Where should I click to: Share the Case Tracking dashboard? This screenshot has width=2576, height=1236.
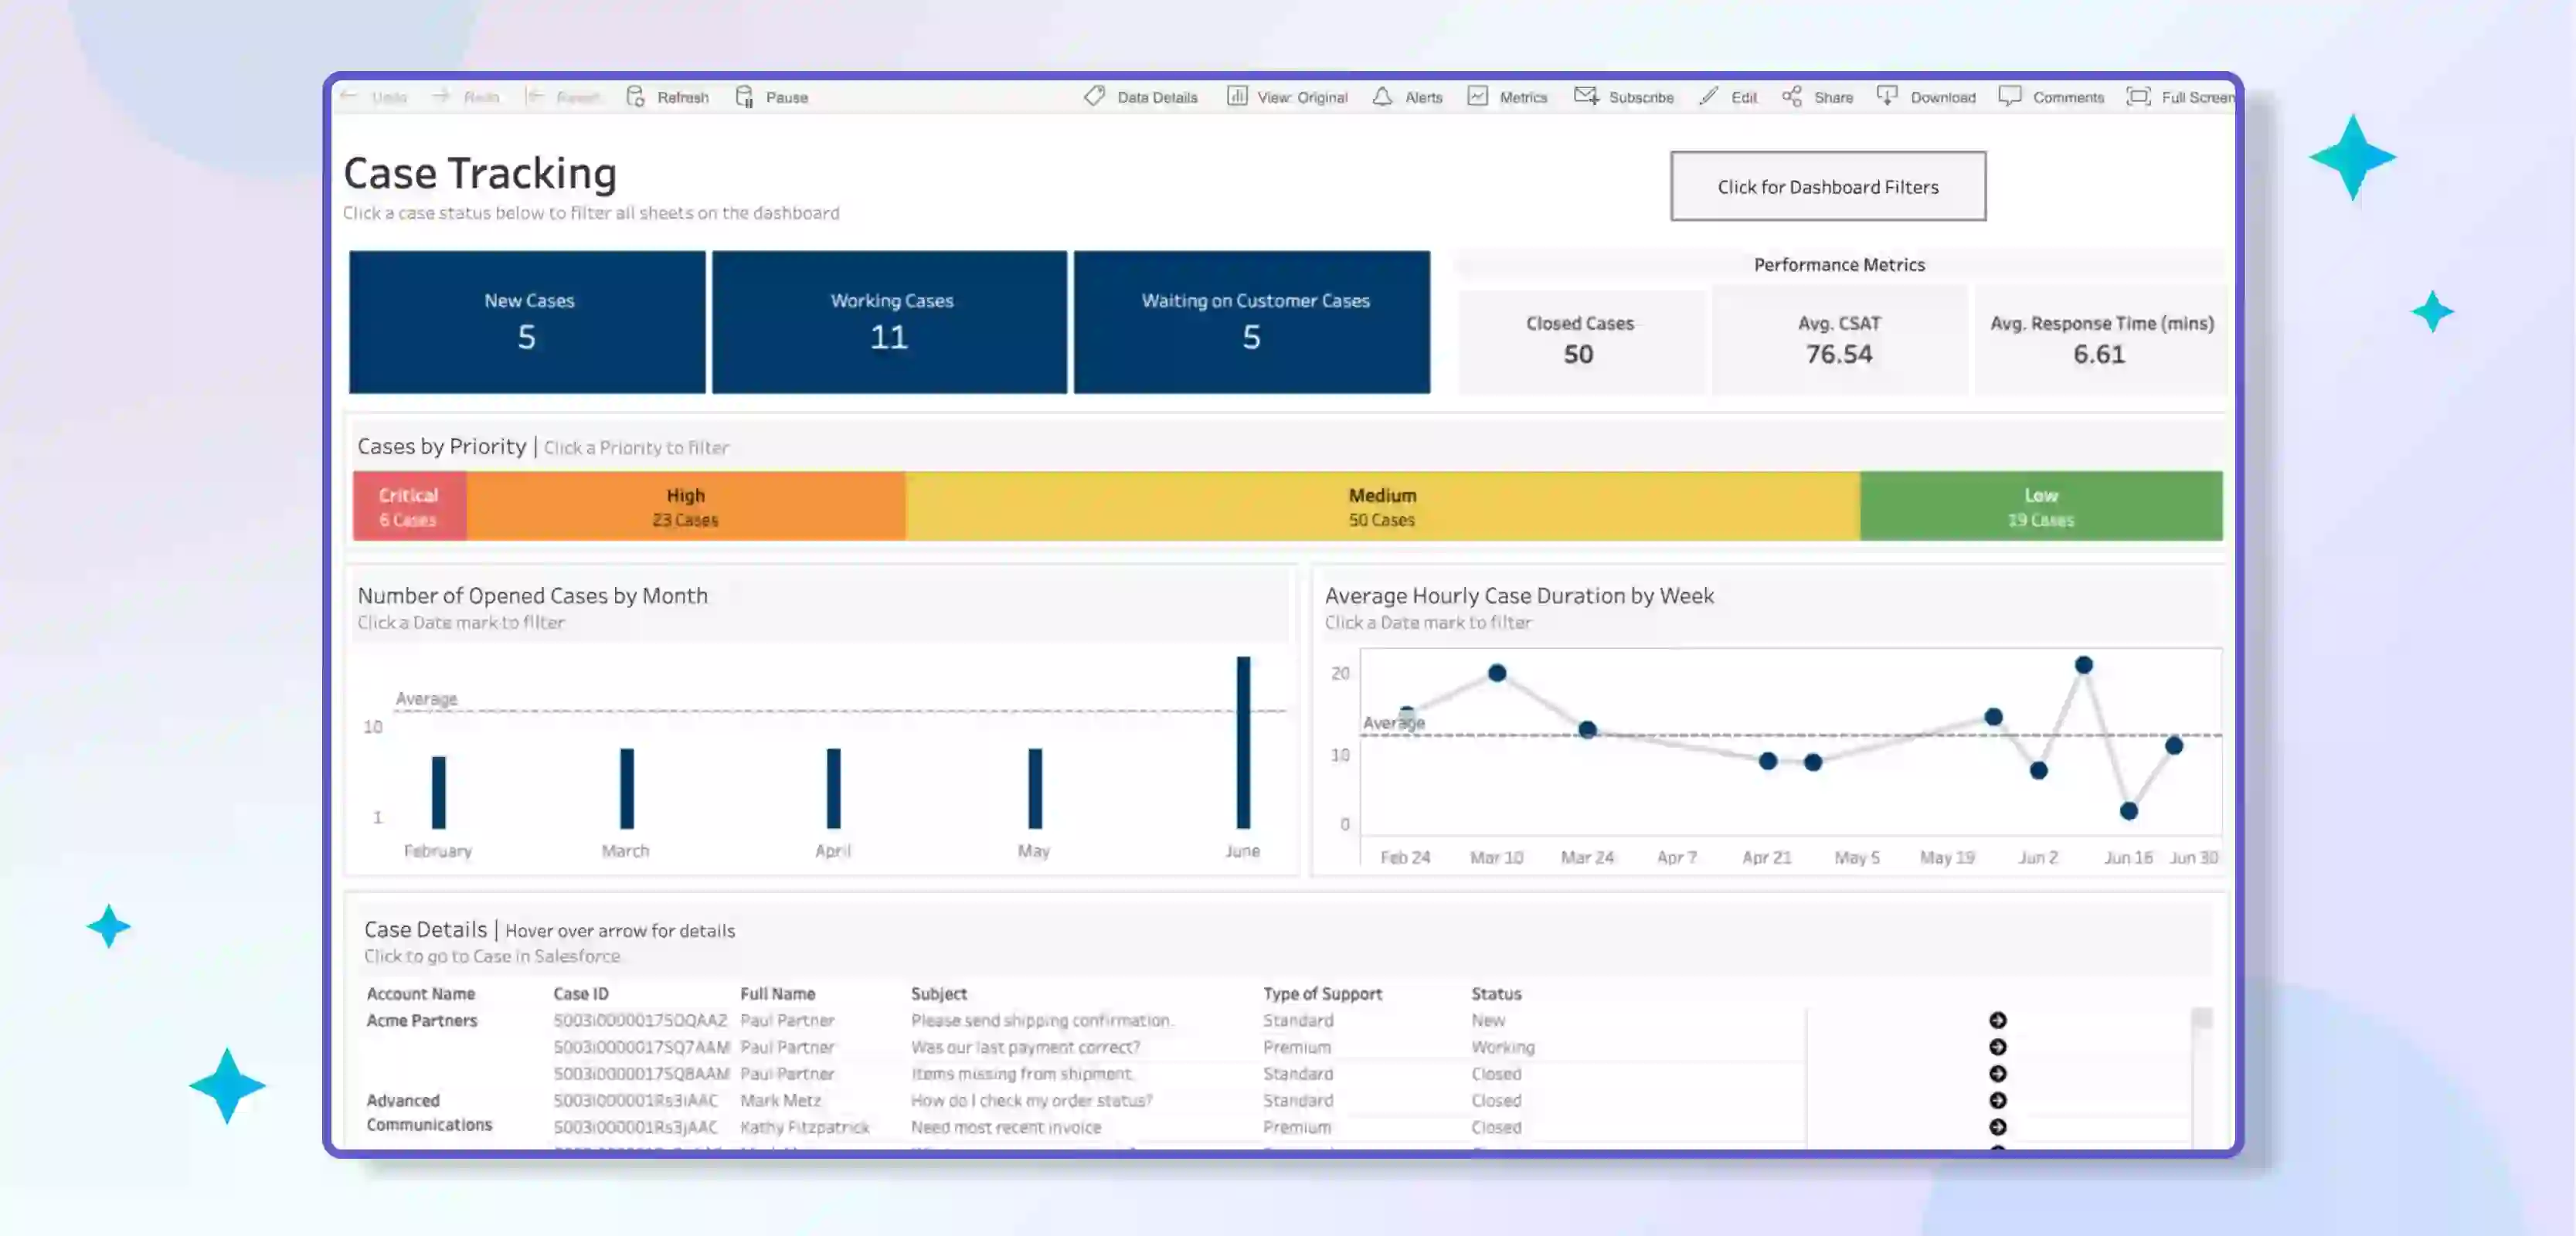pyautogui.click(x=1818, y=97)
